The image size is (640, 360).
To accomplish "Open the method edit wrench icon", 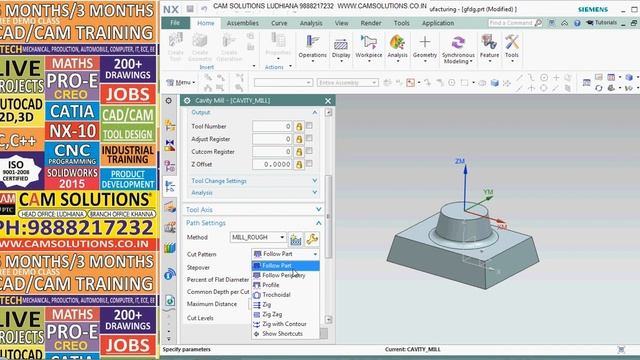I will tap(312, 239).
